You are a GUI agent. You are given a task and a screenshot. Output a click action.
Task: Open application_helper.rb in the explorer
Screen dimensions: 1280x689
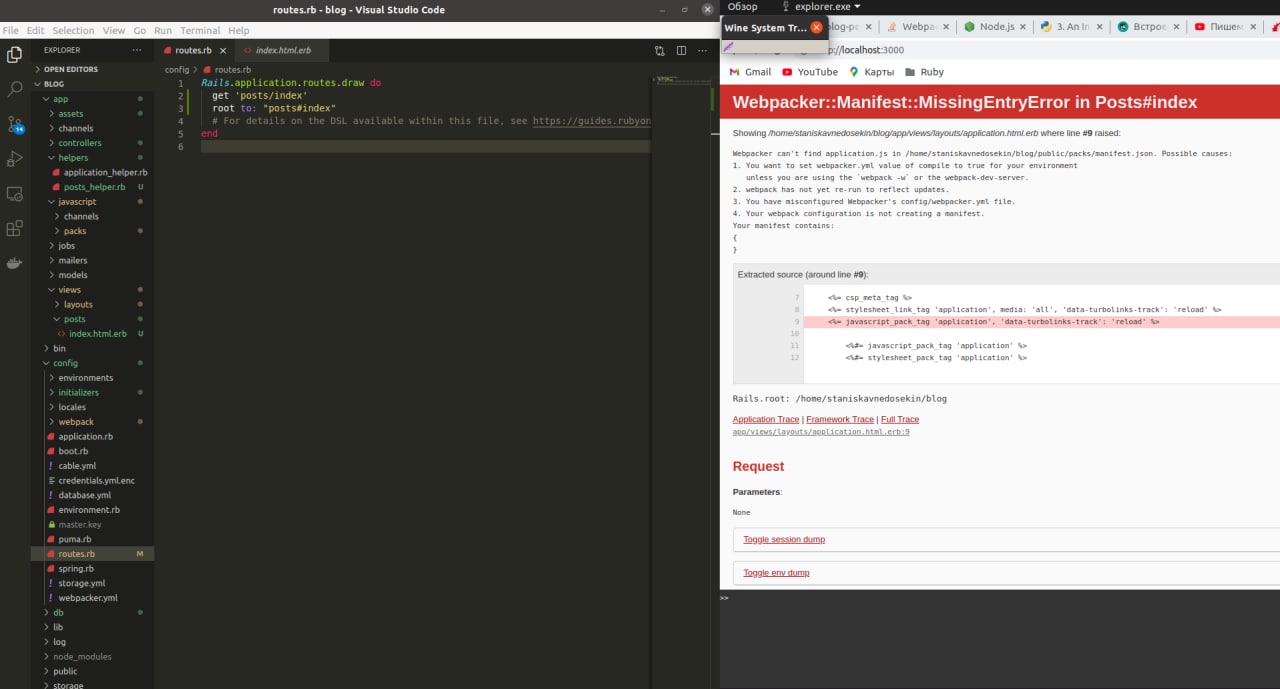pos(105,172)
